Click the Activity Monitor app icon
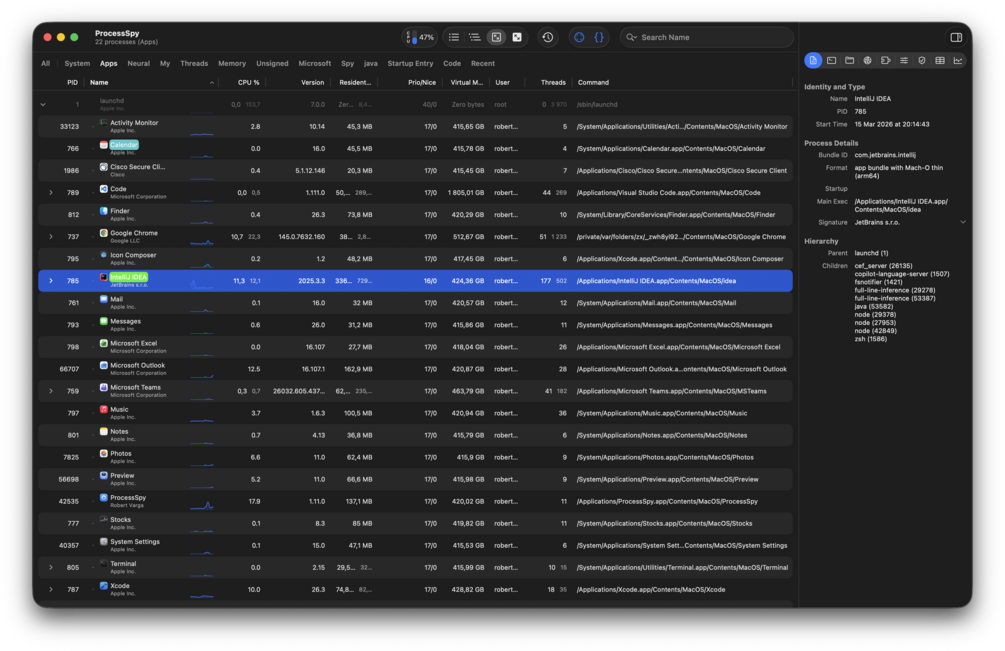This screenshot has width=1005, height=651. [103, 122]
